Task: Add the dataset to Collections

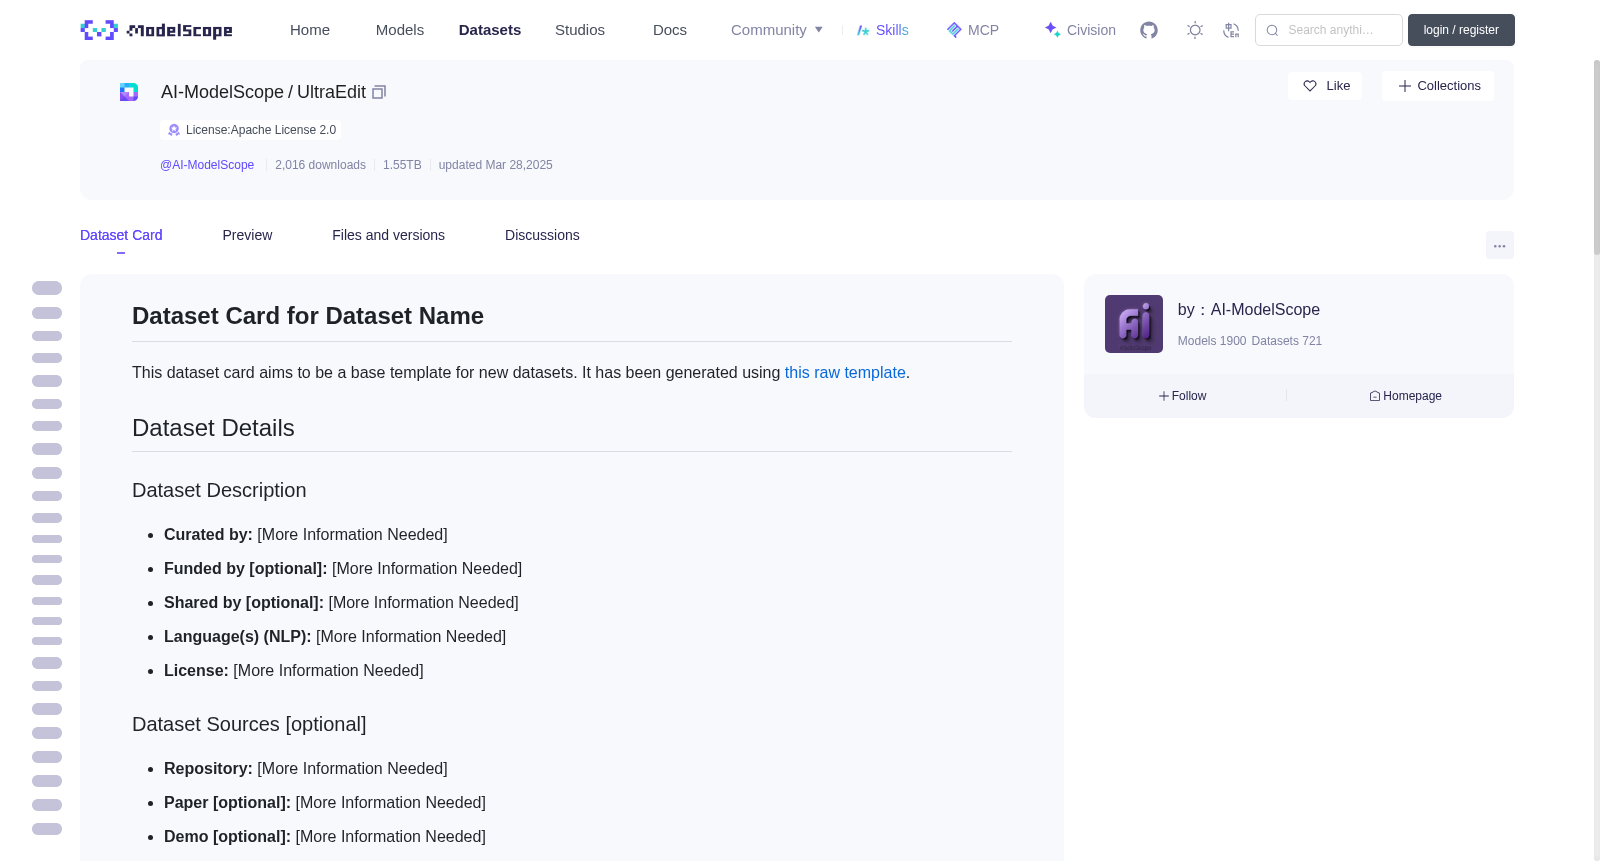Action: tap(1438, 86)
